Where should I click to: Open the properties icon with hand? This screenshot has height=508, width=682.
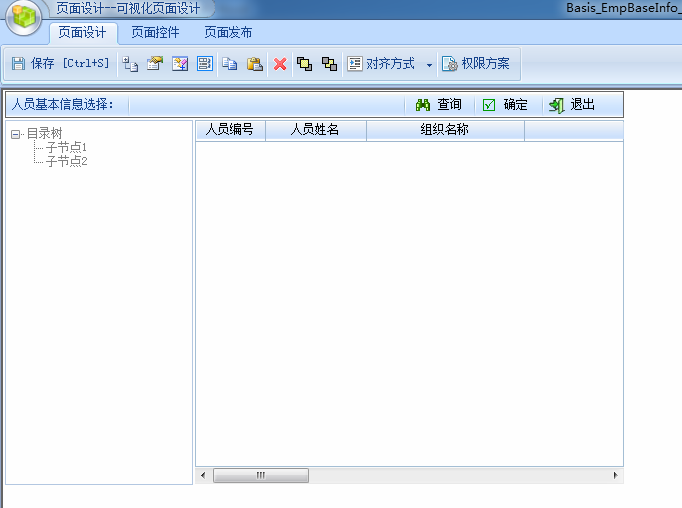point(155,64)
